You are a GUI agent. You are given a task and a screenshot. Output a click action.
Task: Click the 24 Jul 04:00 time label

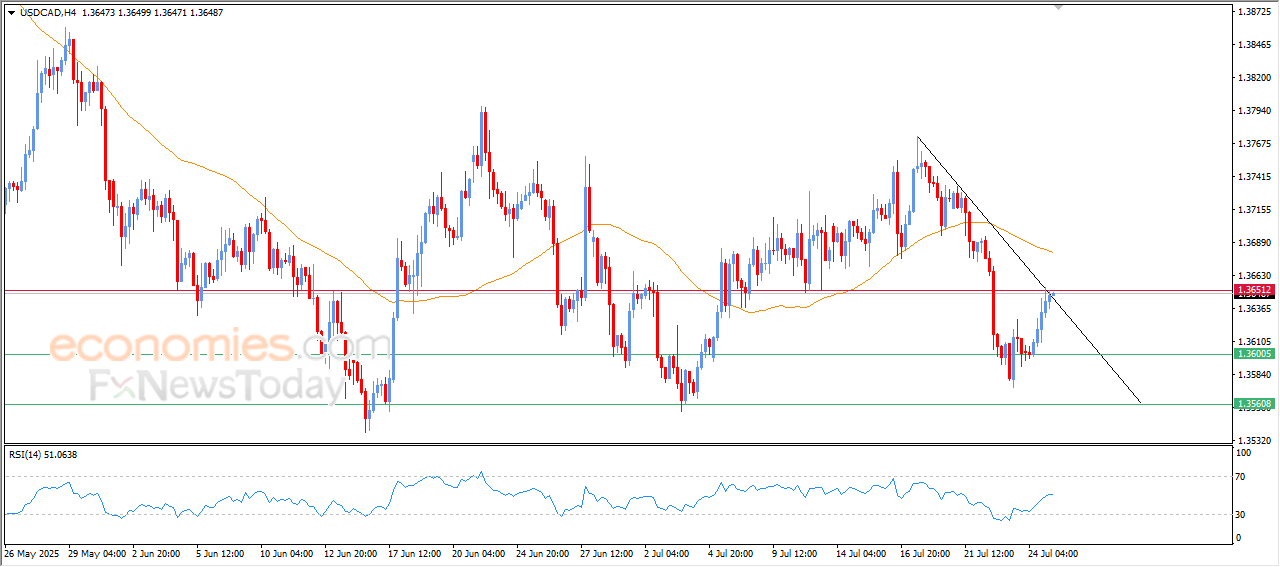[1053, 553]
